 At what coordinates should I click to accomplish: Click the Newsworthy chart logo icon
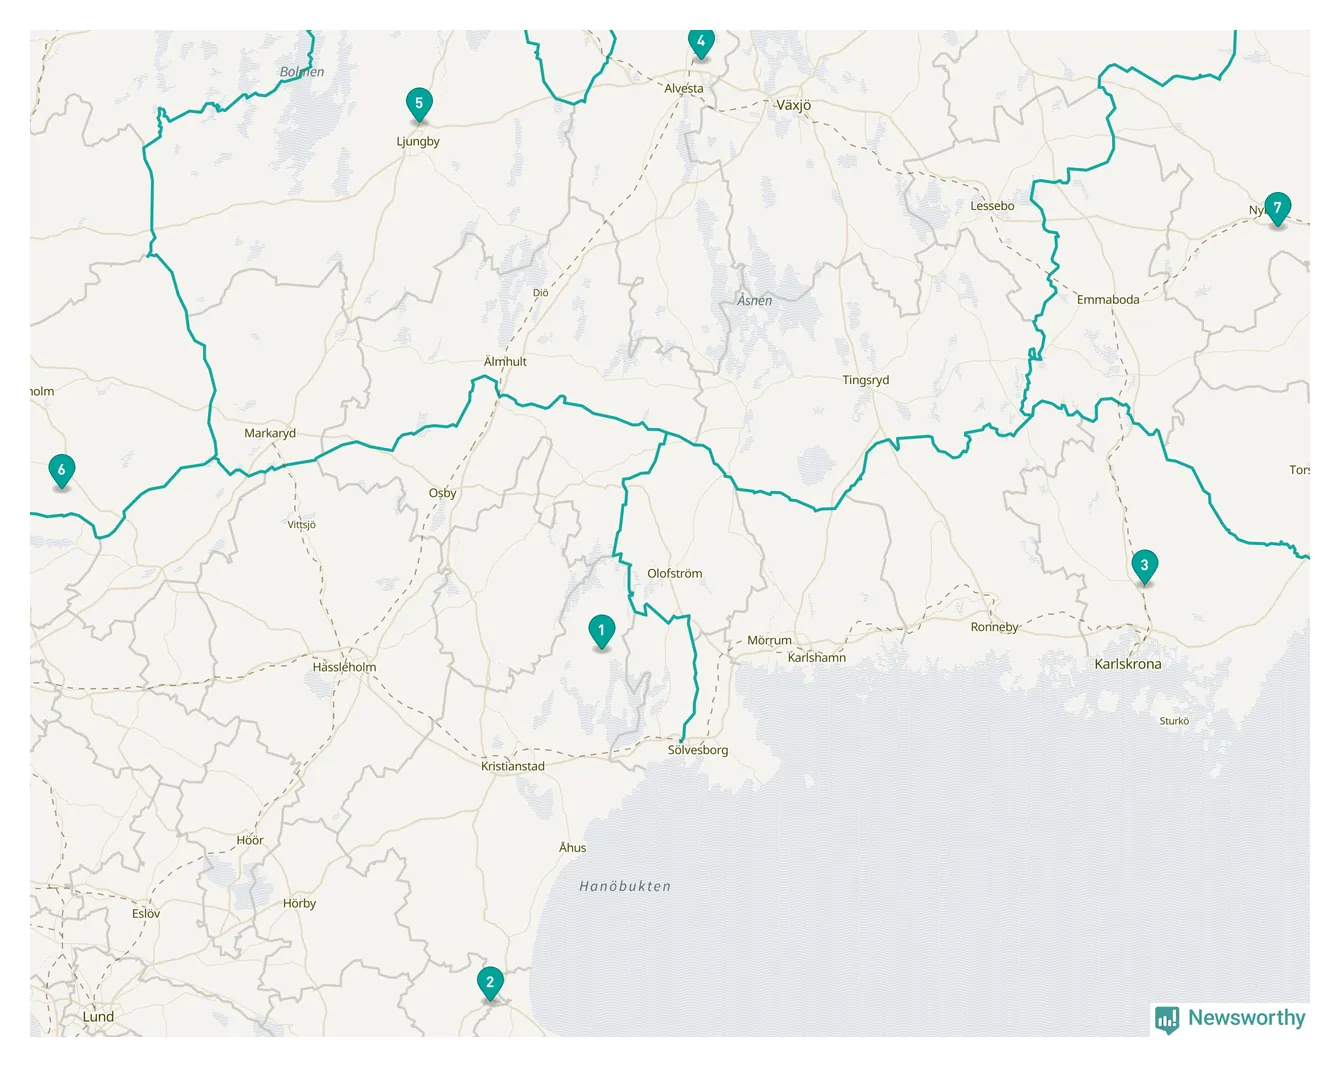pos(1167,1019)
